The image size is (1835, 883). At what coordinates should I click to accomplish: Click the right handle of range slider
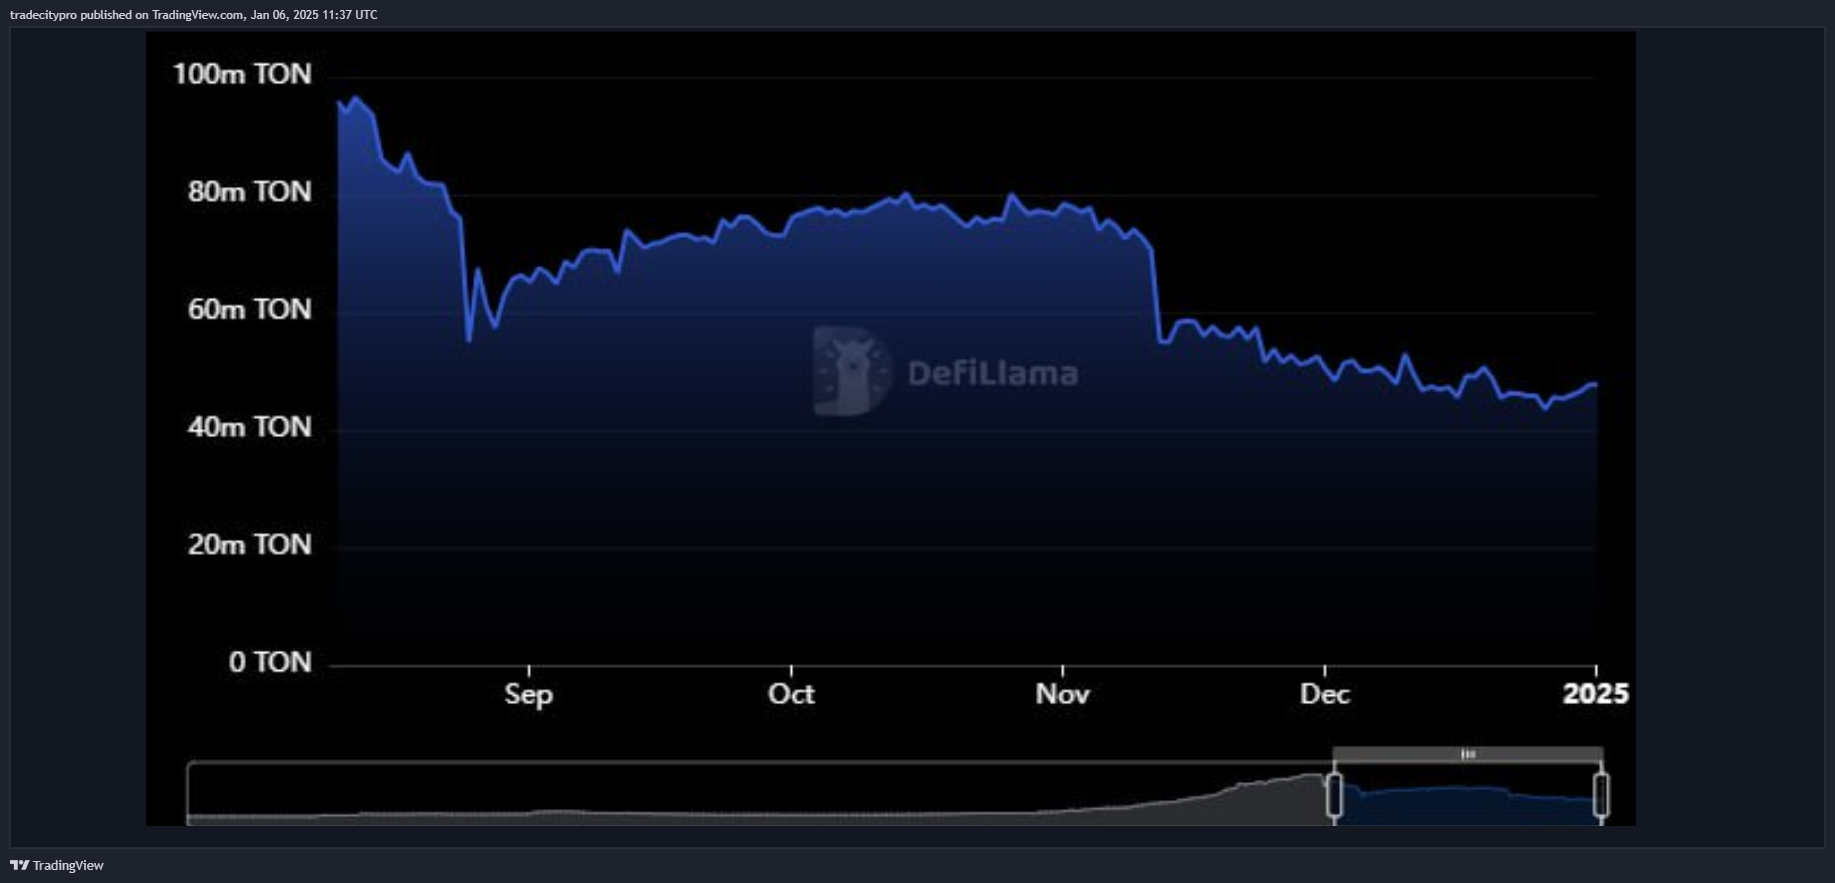pos(1601,796)
